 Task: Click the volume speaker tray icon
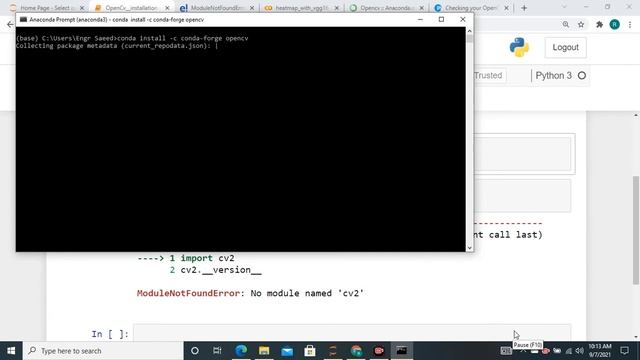point(579,351)
